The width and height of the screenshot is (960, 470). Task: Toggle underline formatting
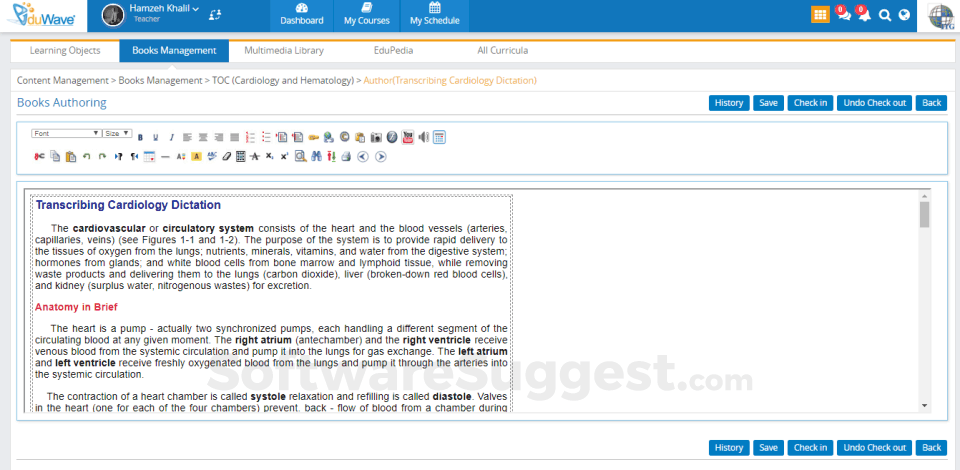156,138
